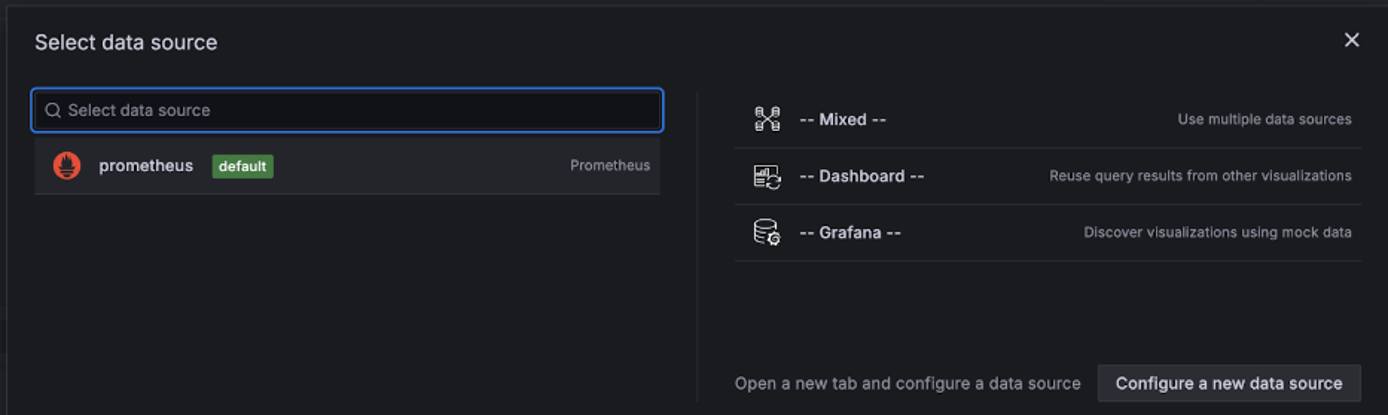Click the Prometheus type label at row end
This screenshot has height=415, width=1388.
pos(609,166)
